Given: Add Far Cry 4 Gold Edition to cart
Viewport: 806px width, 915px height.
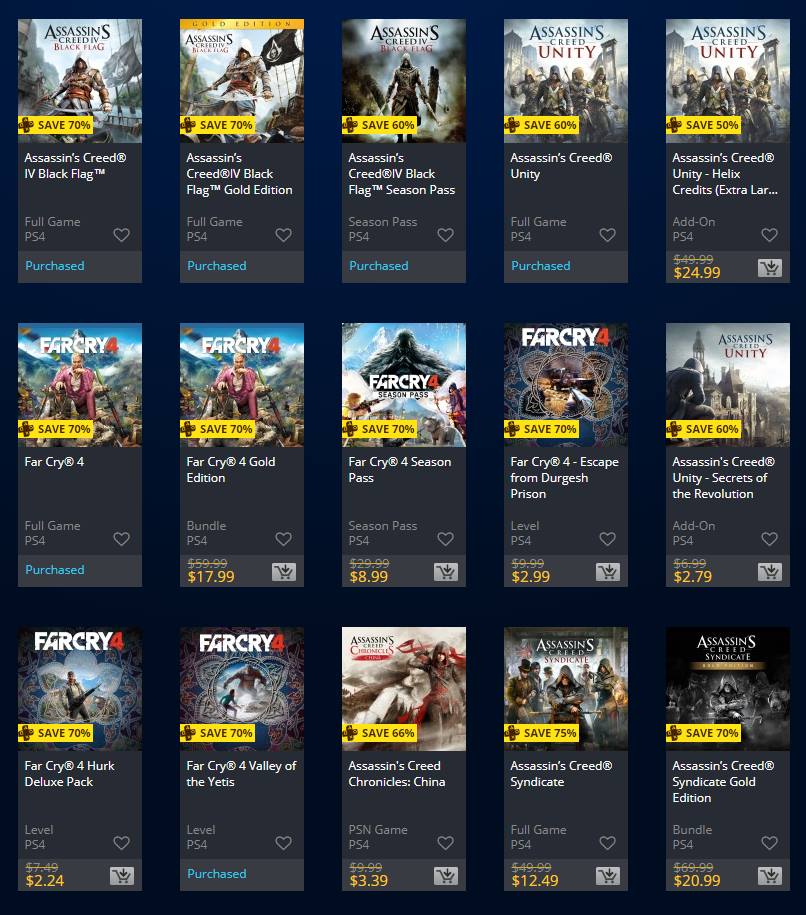Looking at the screenshot, I should pos(284,572).
